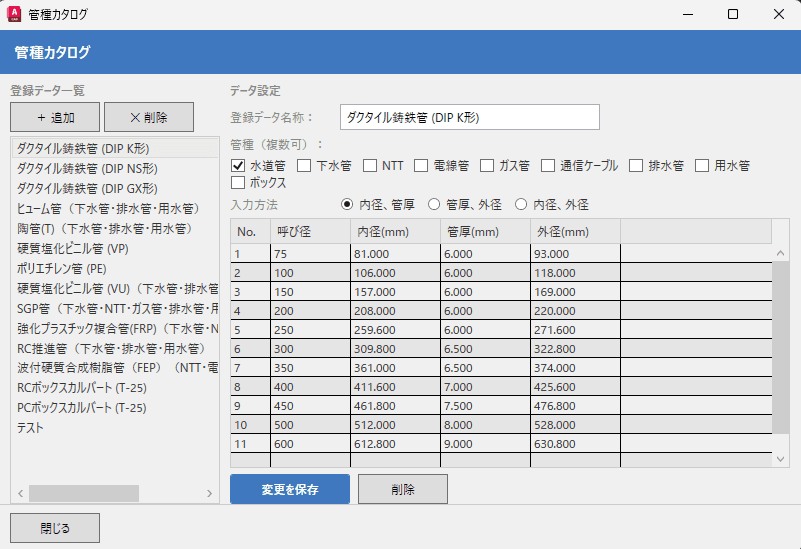Screen dimensions: 801x549
Task: Click the app icon in the title bar
Action: [x=17, y=15]
